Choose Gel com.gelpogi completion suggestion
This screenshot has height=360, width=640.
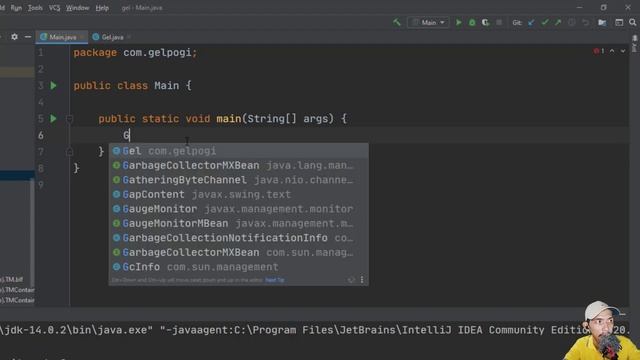click(x=238, y=151)
